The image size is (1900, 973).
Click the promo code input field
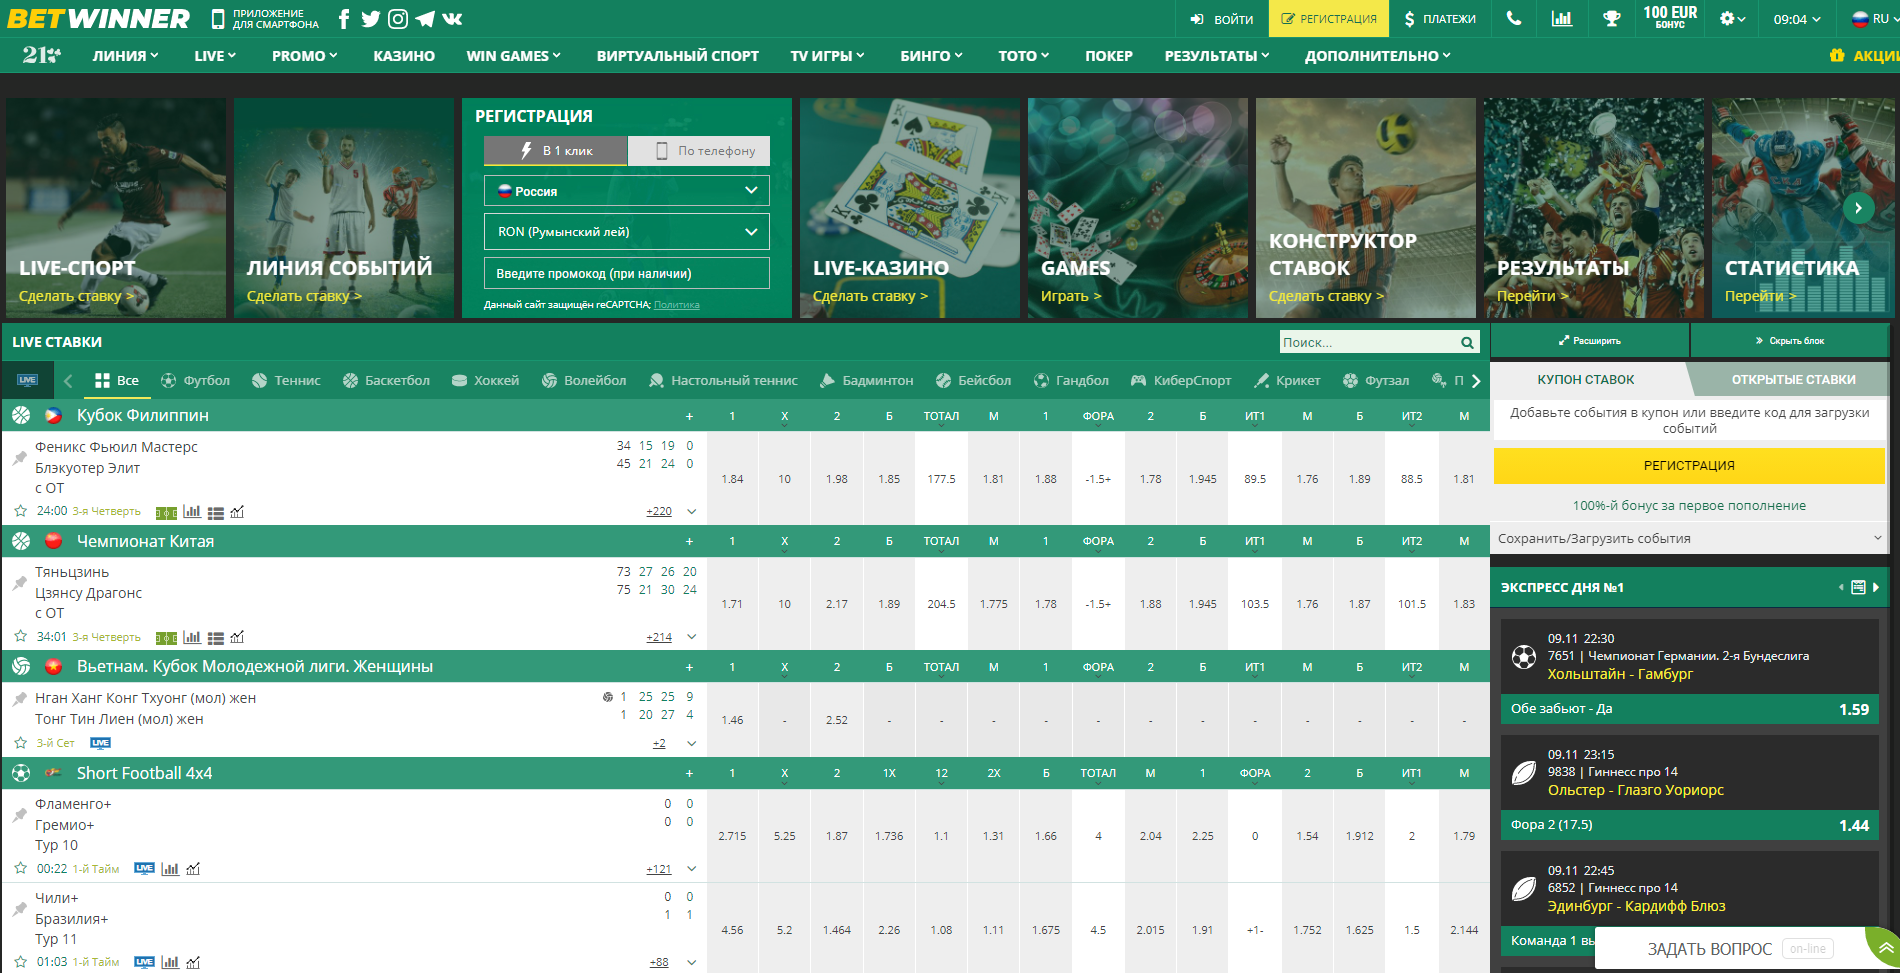(x=626, y=274)
